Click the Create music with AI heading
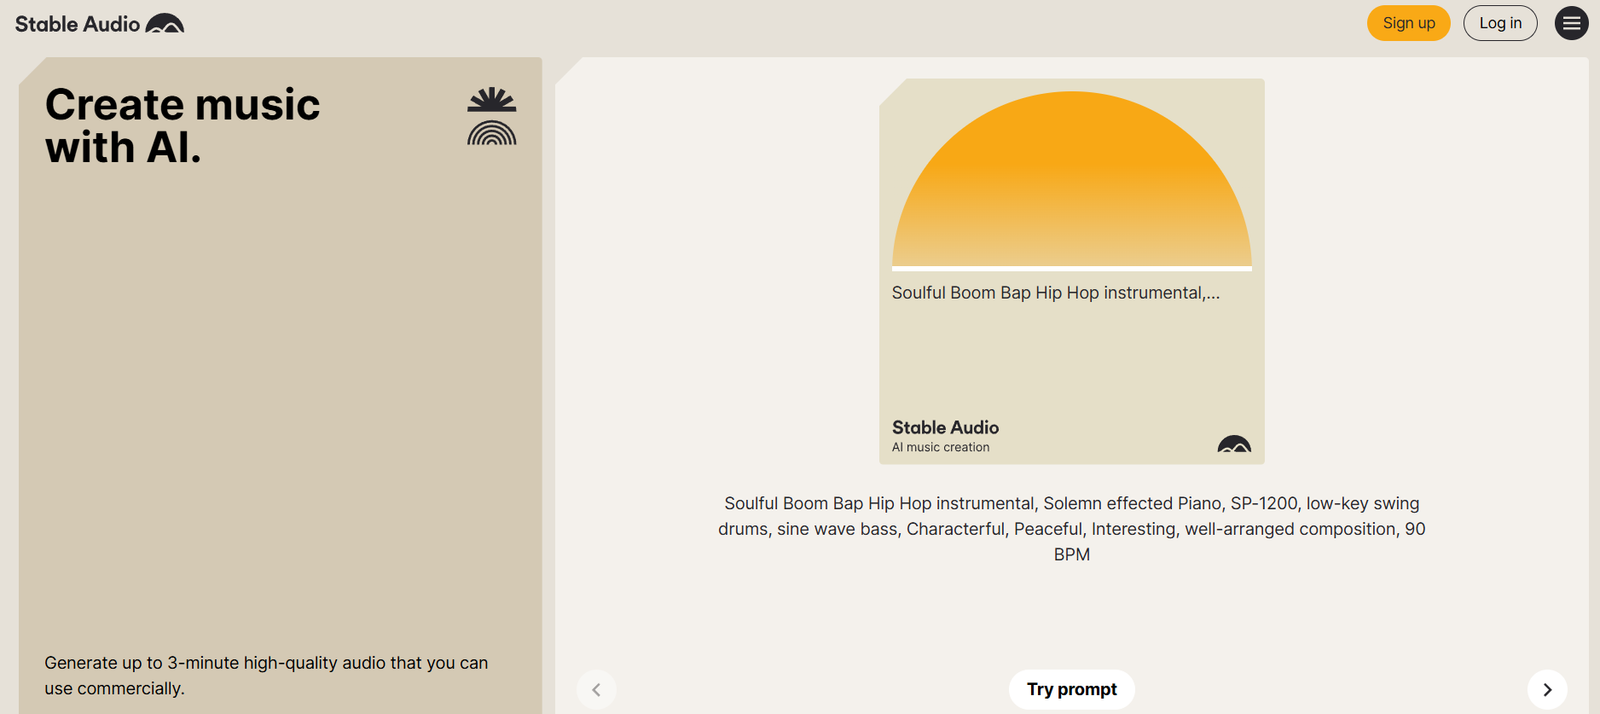 pyautogui.click(x=182, y=126)
